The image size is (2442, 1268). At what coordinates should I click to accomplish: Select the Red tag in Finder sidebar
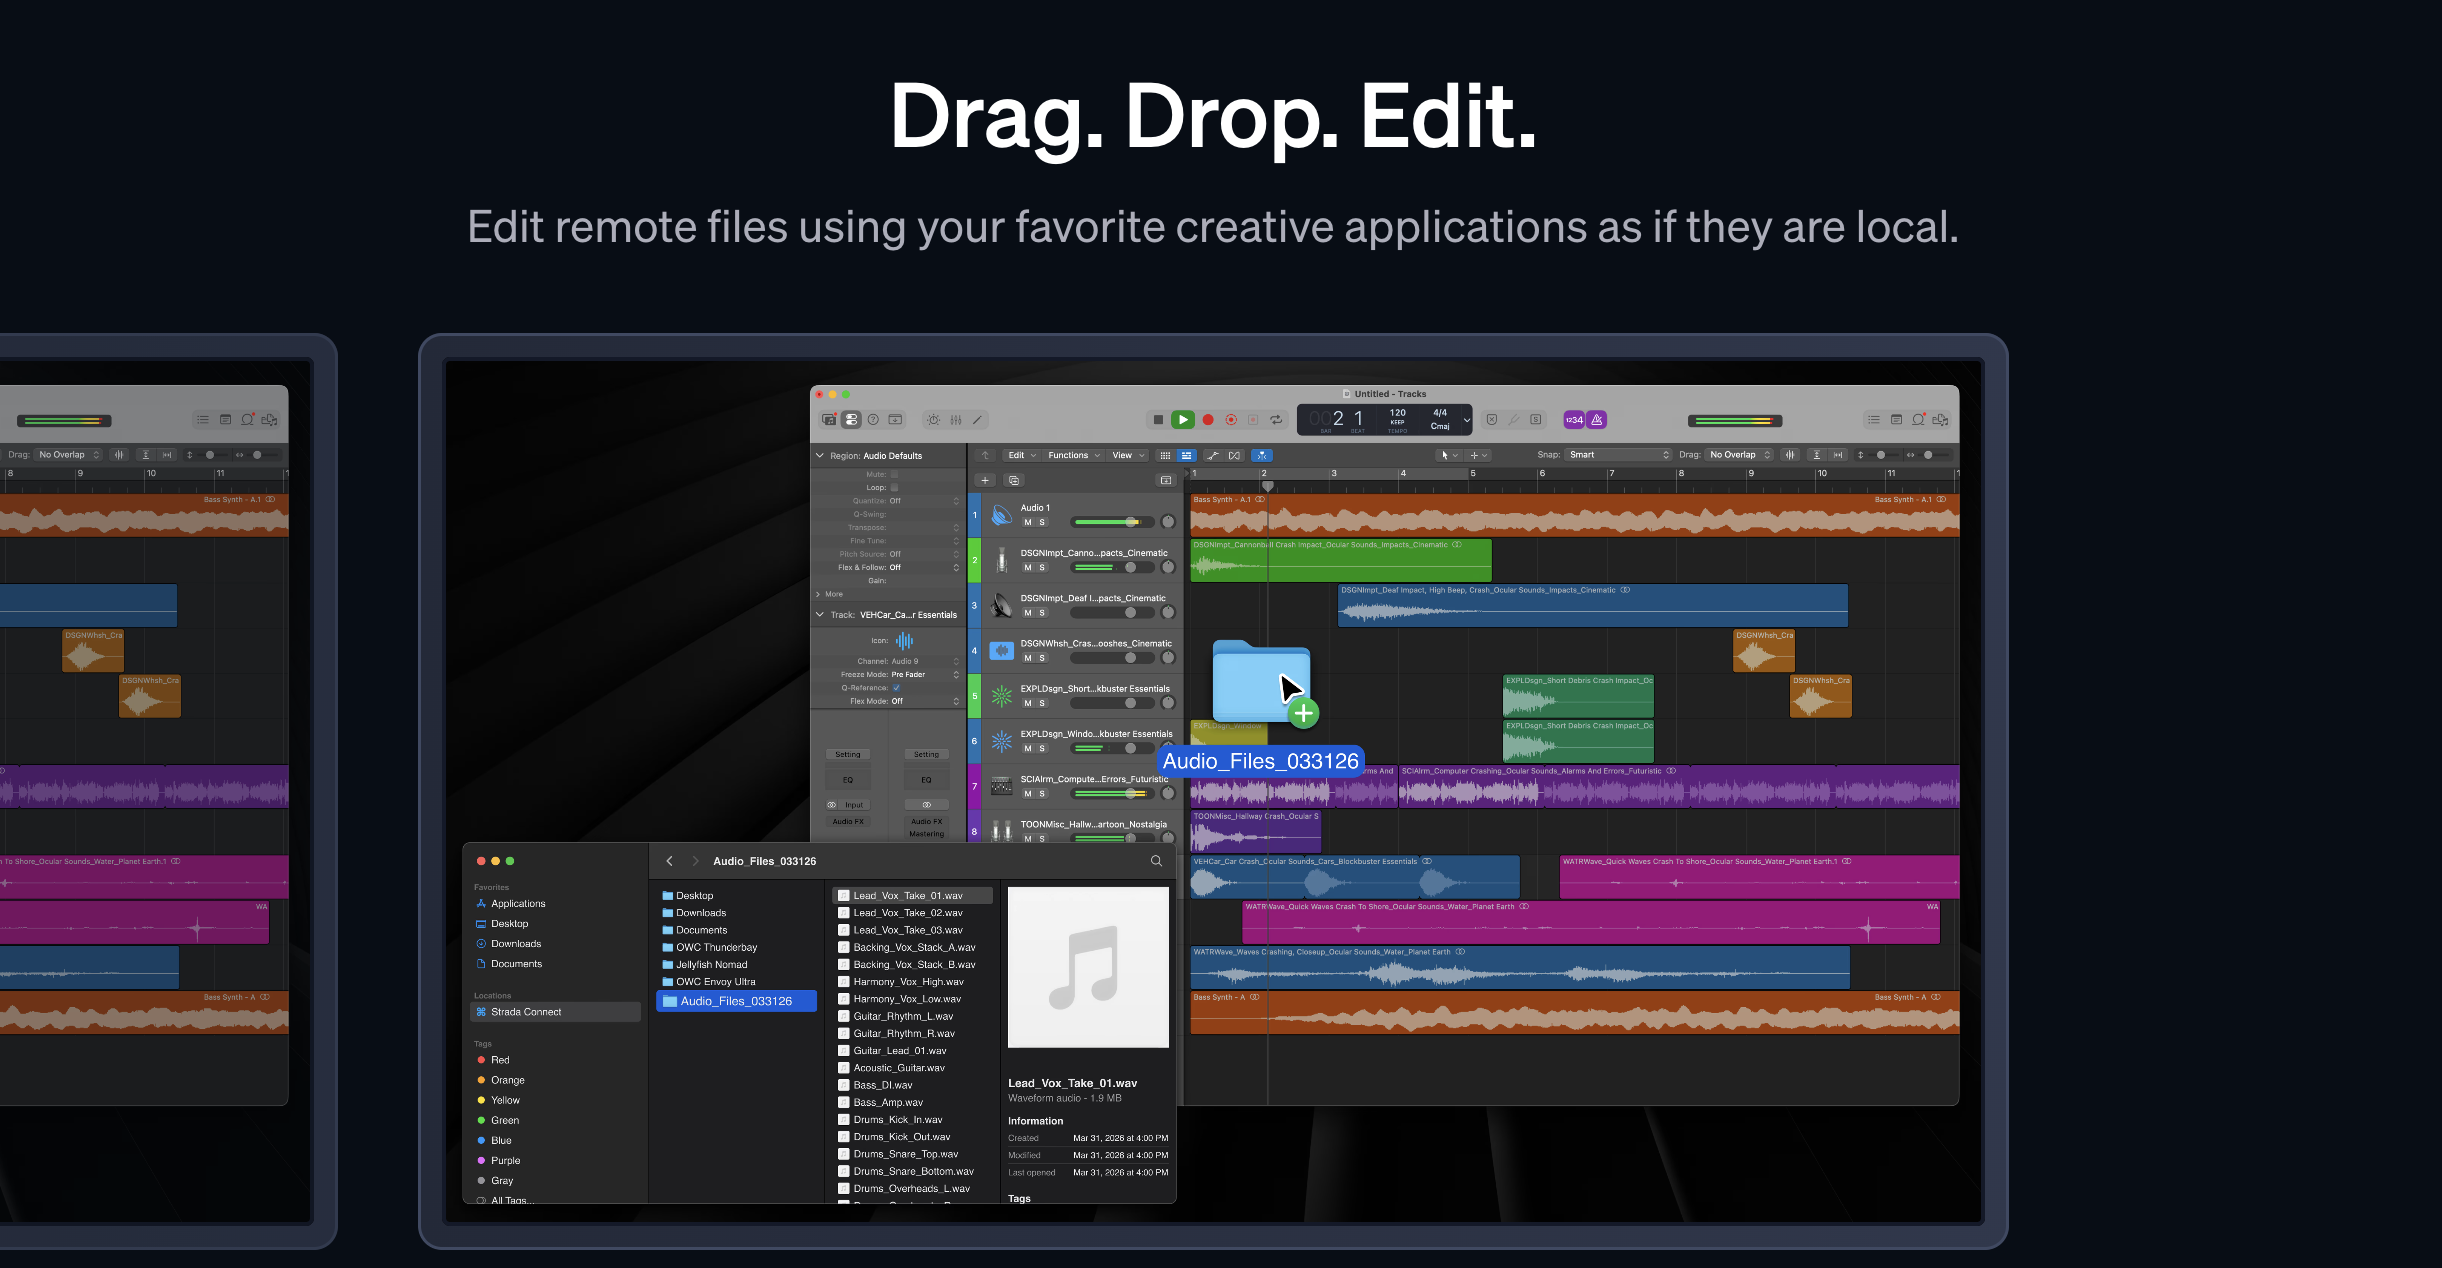pos(494,1060)
